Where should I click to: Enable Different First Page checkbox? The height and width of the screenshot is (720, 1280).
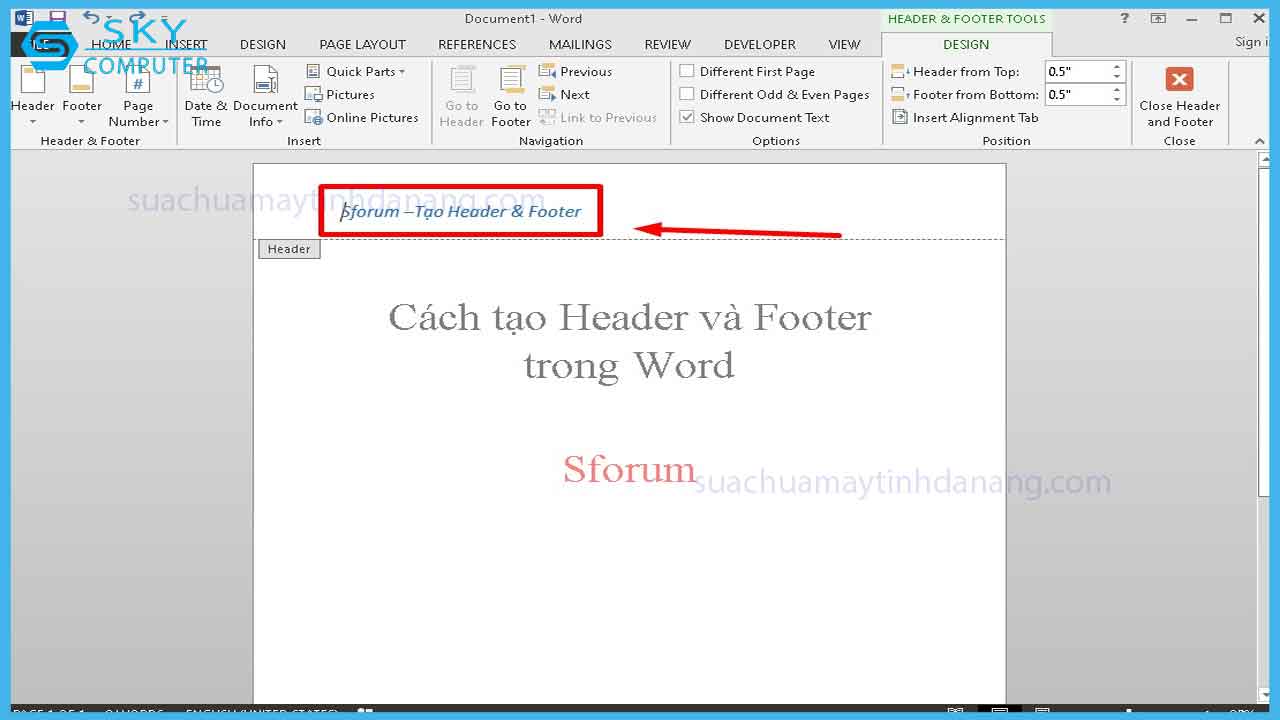[x=687, y=72]
